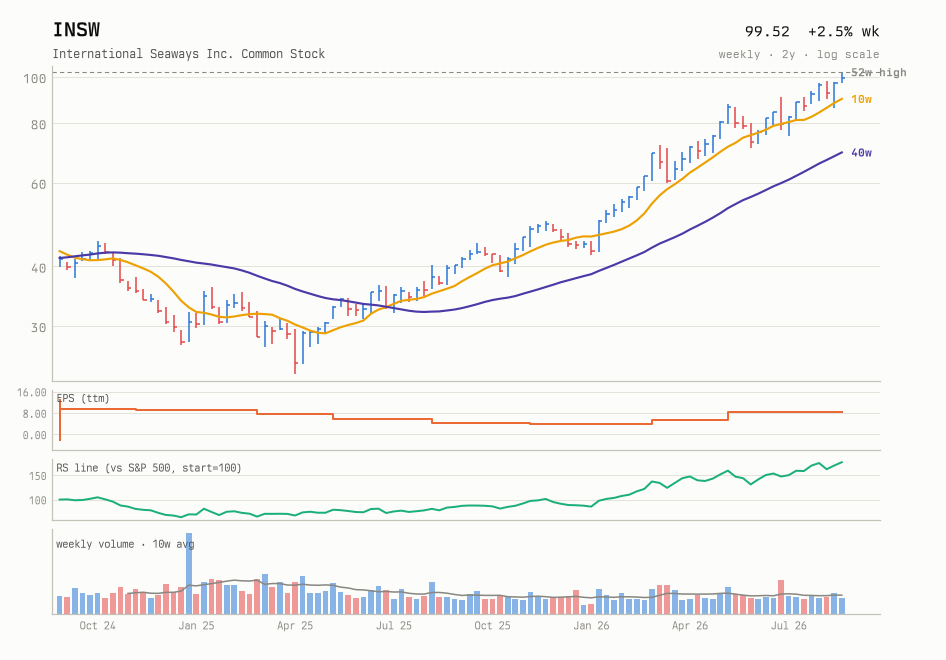Click the 60 price axis label
The image size is (946, 660).
pos(38,185)
